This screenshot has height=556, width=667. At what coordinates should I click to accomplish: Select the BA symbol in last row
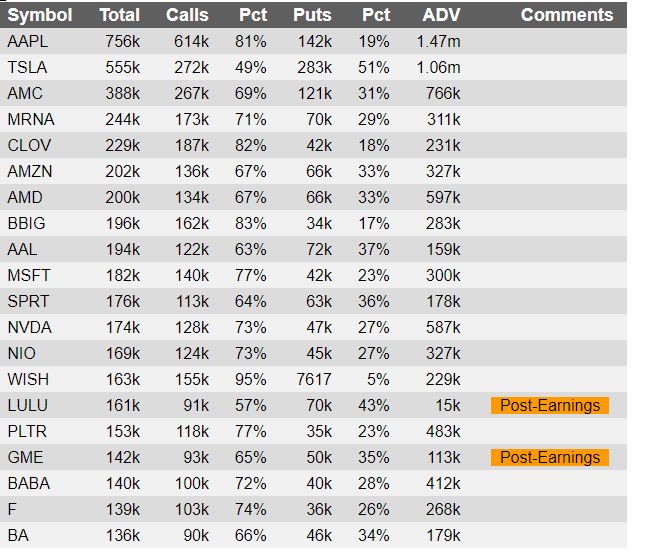18,536
